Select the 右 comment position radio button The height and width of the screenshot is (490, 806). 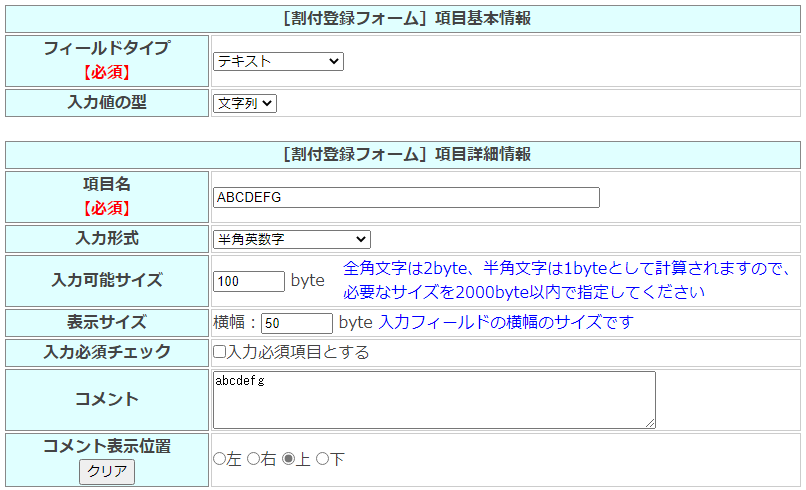tap(254, 459)
